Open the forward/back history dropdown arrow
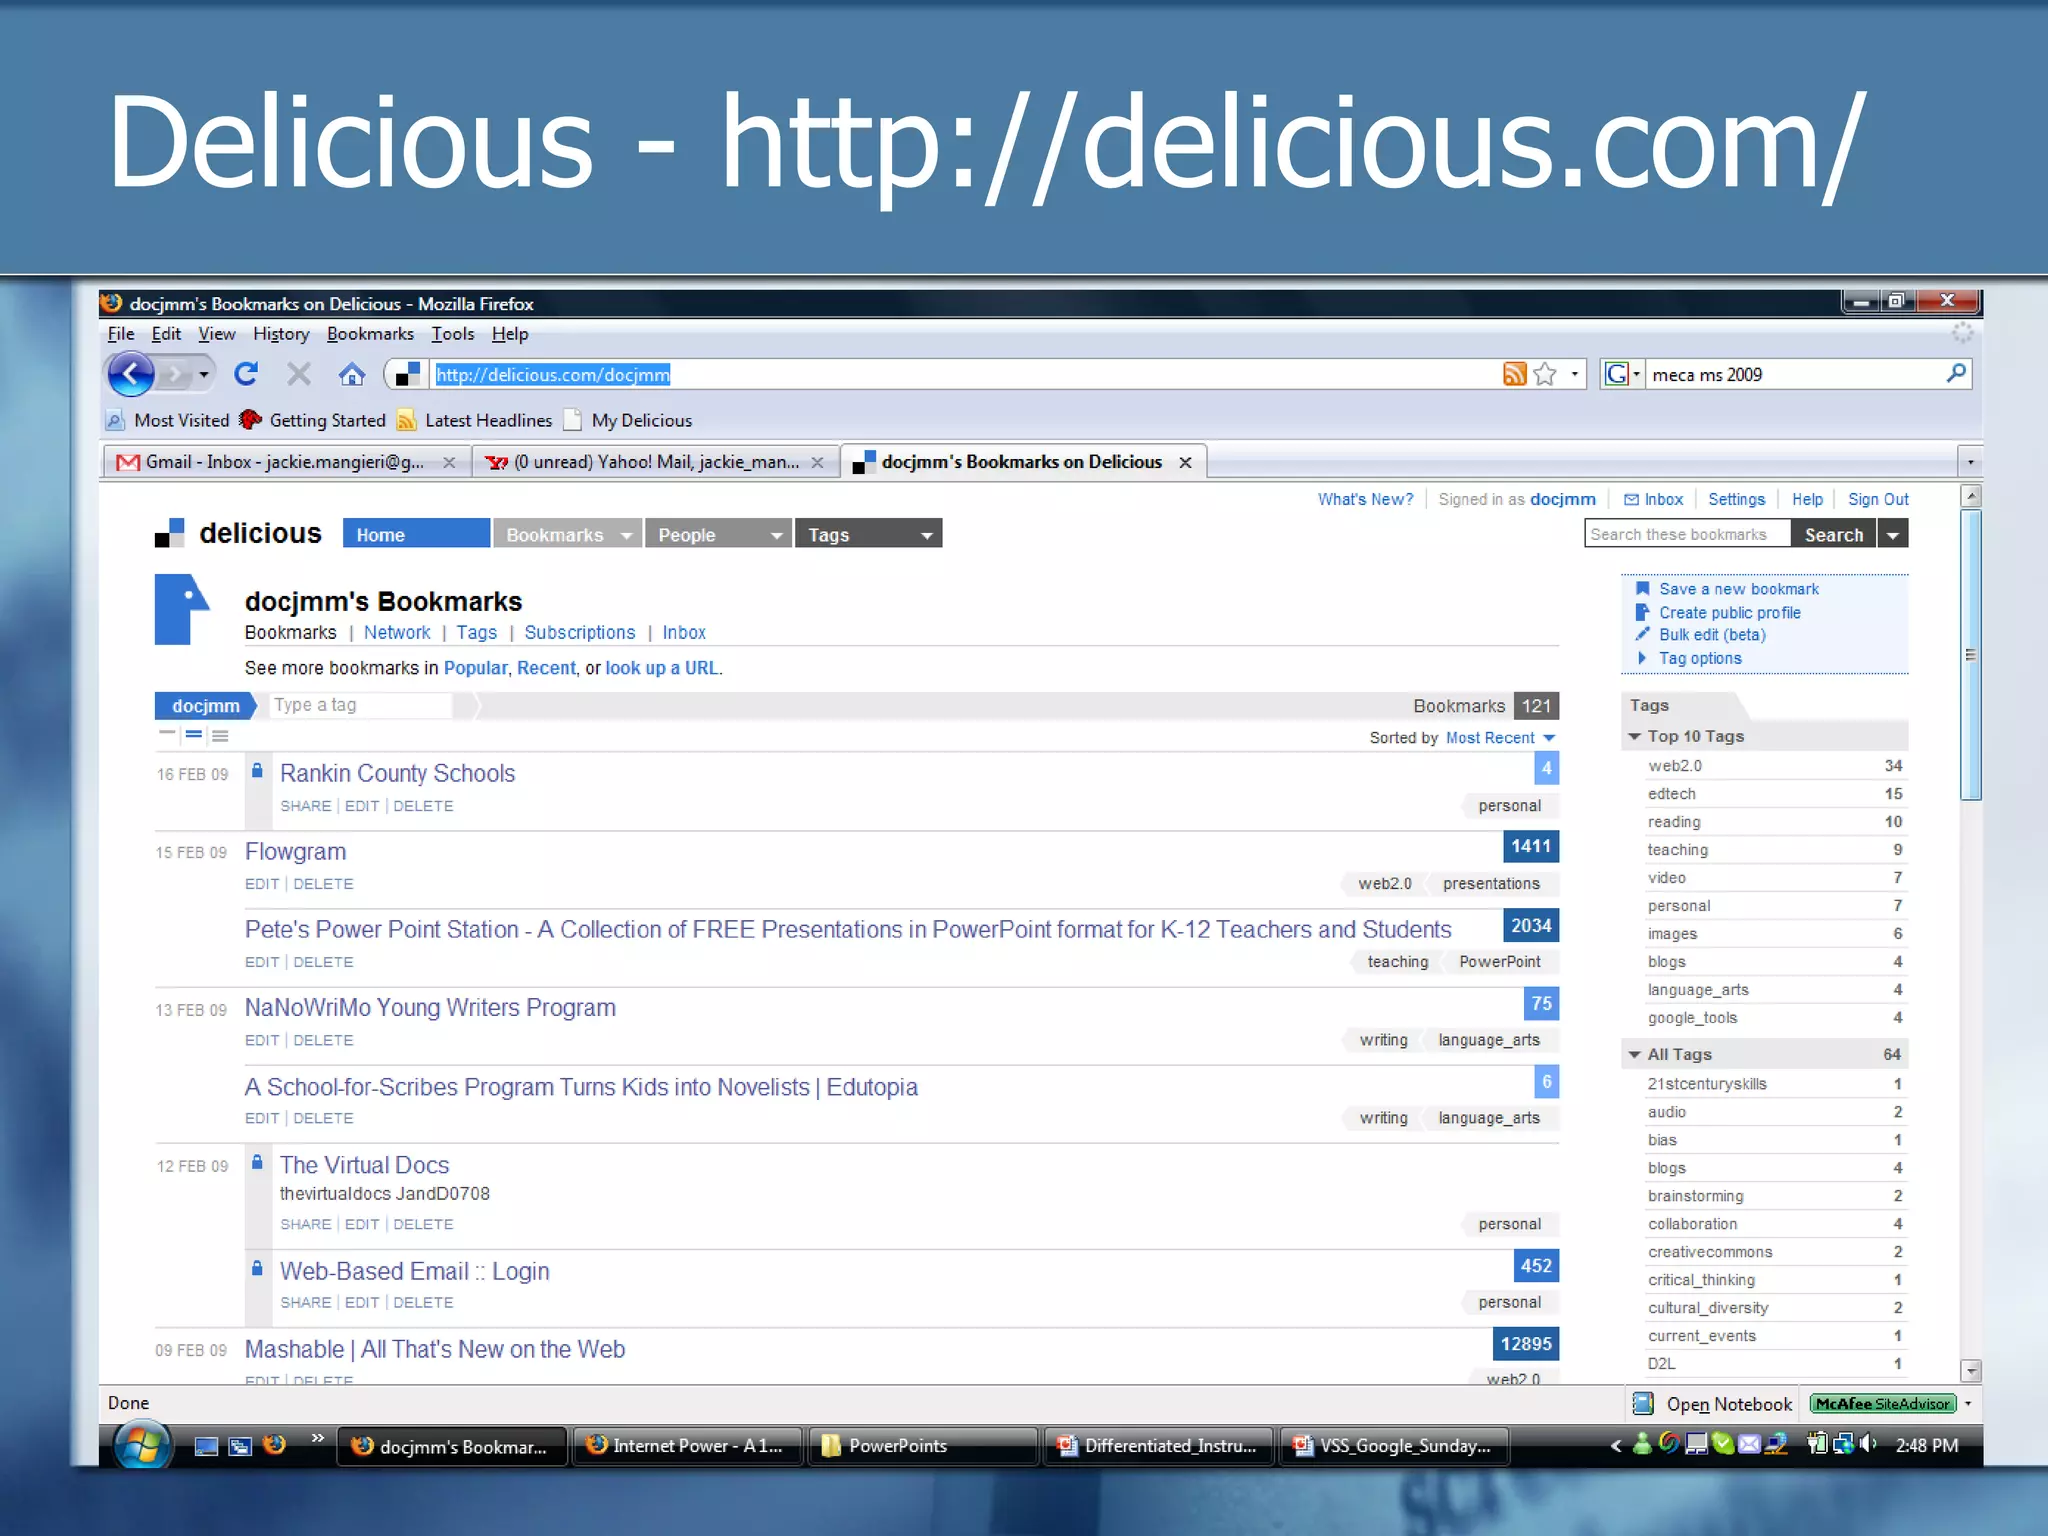The height and width of the screenshot is (1536, 2048). pyautogui.click(x=203, y=375)
